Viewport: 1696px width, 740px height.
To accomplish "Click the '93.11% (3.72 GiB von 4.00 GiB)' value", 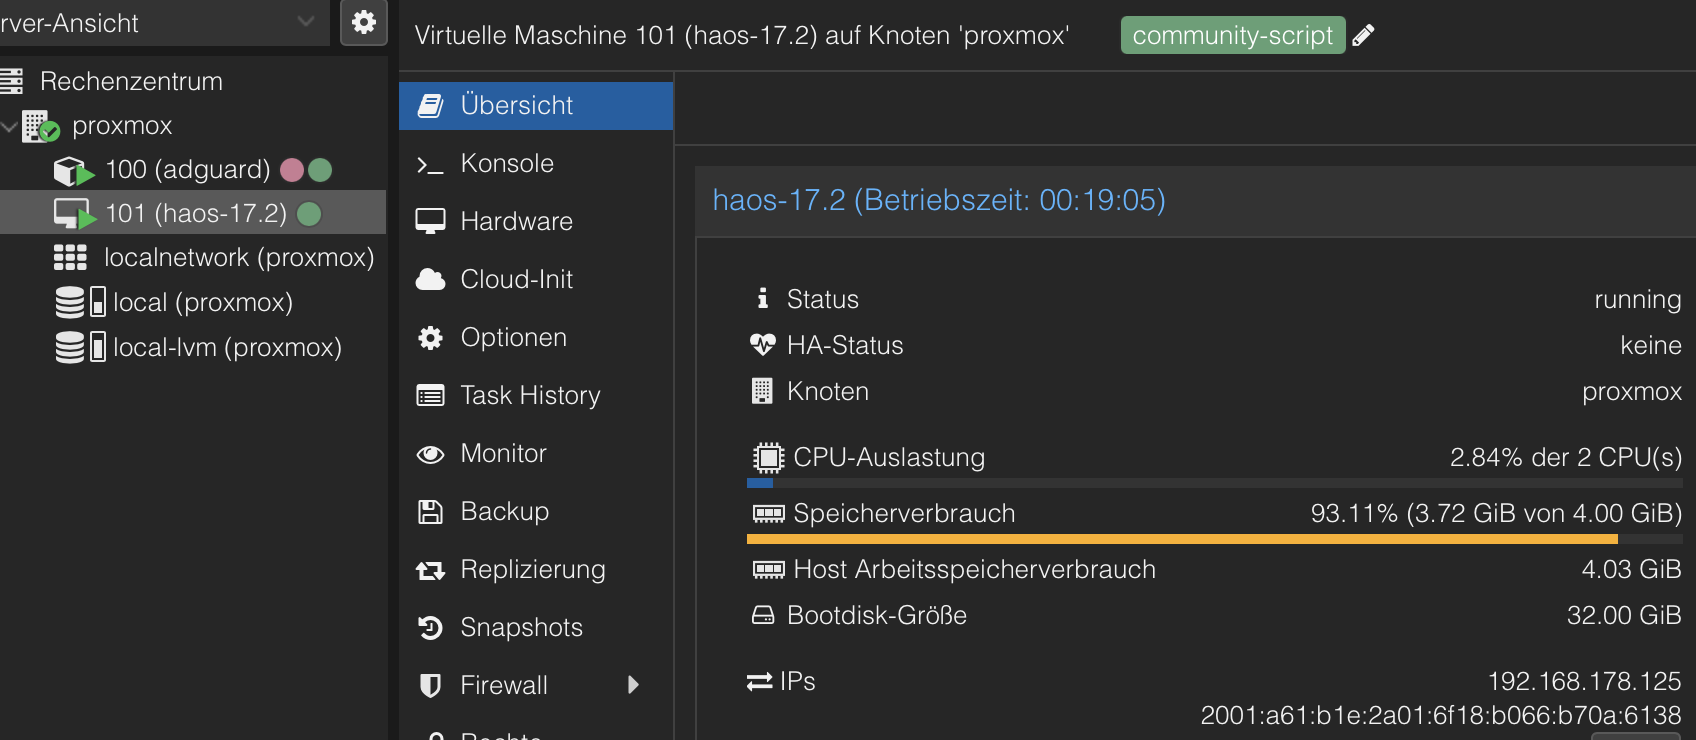I will (1496, 513).
